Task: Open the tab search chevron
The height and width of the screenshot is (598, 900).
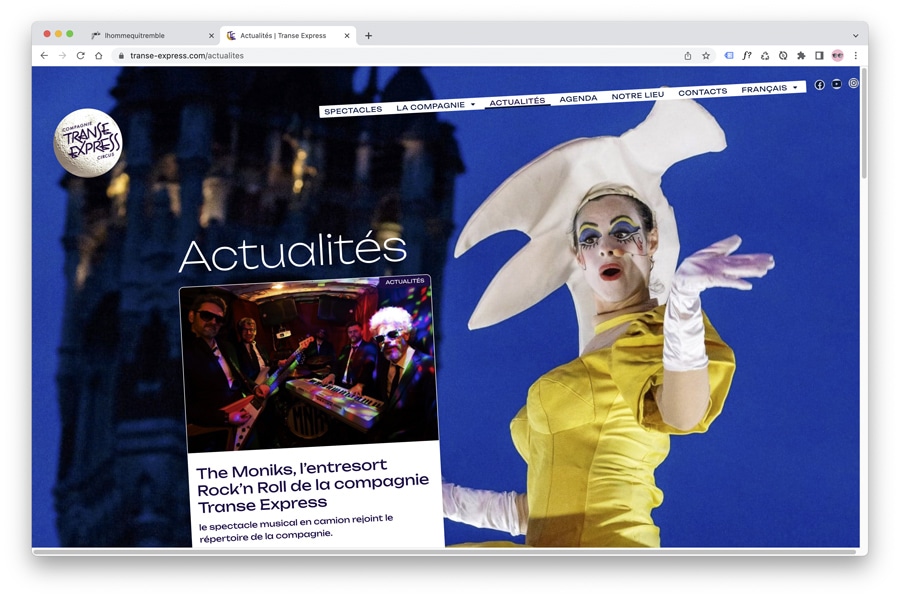Action: [855, 35]
